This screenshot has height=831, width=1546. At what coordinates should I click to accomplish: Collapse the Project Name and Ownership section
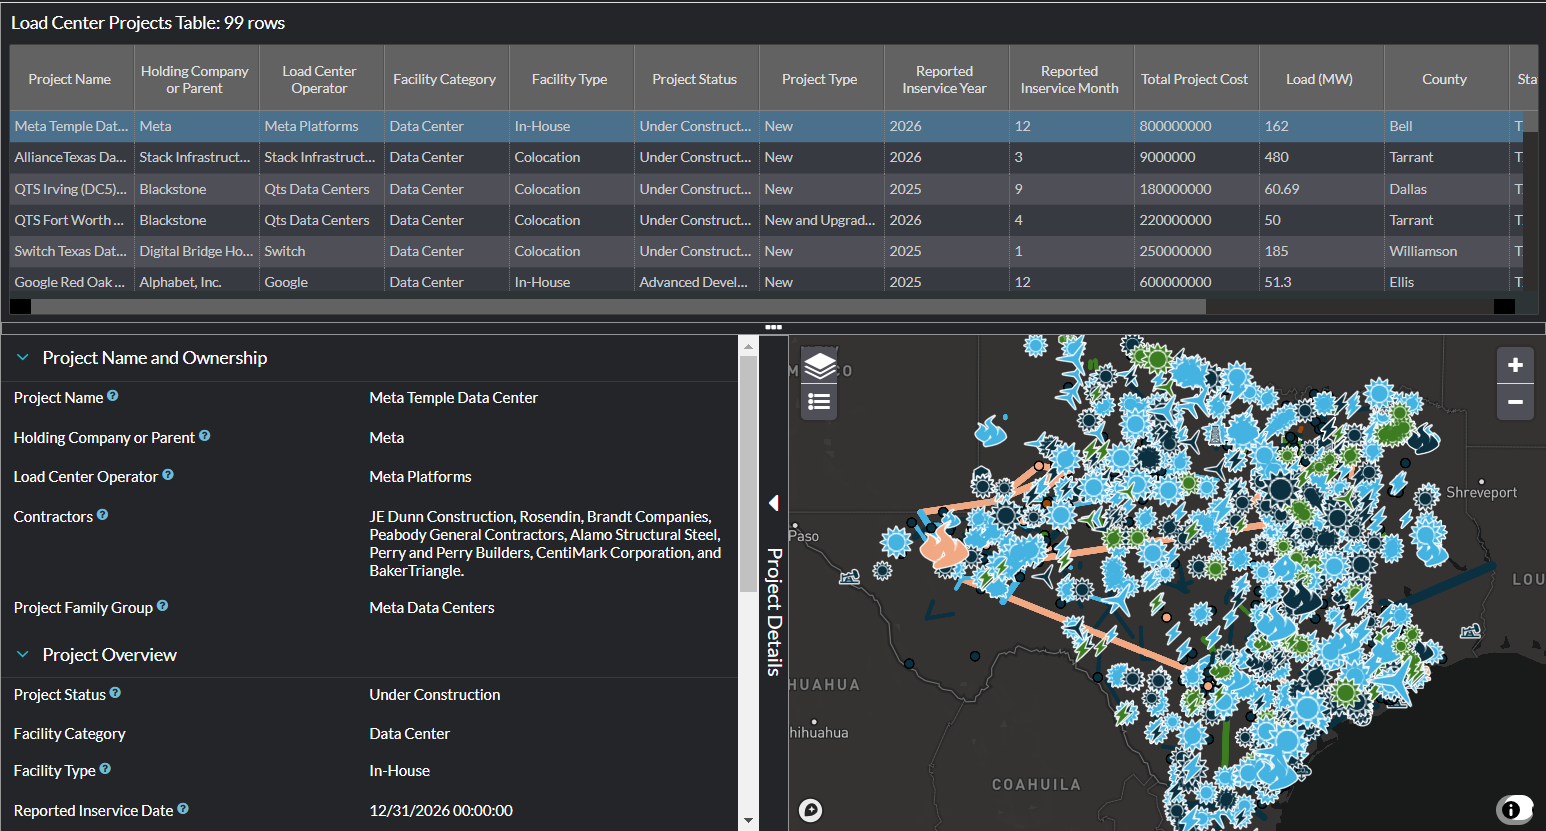(22, 357)
